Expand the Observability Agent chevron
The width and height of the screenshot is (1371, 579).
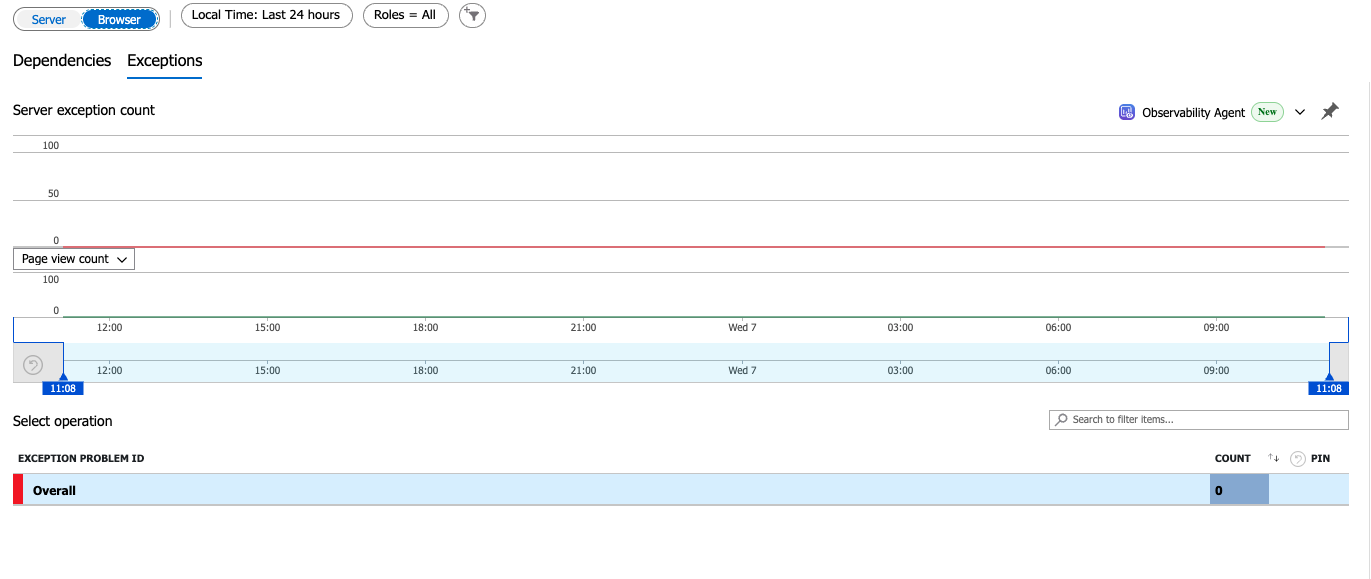click(1300, 112)
